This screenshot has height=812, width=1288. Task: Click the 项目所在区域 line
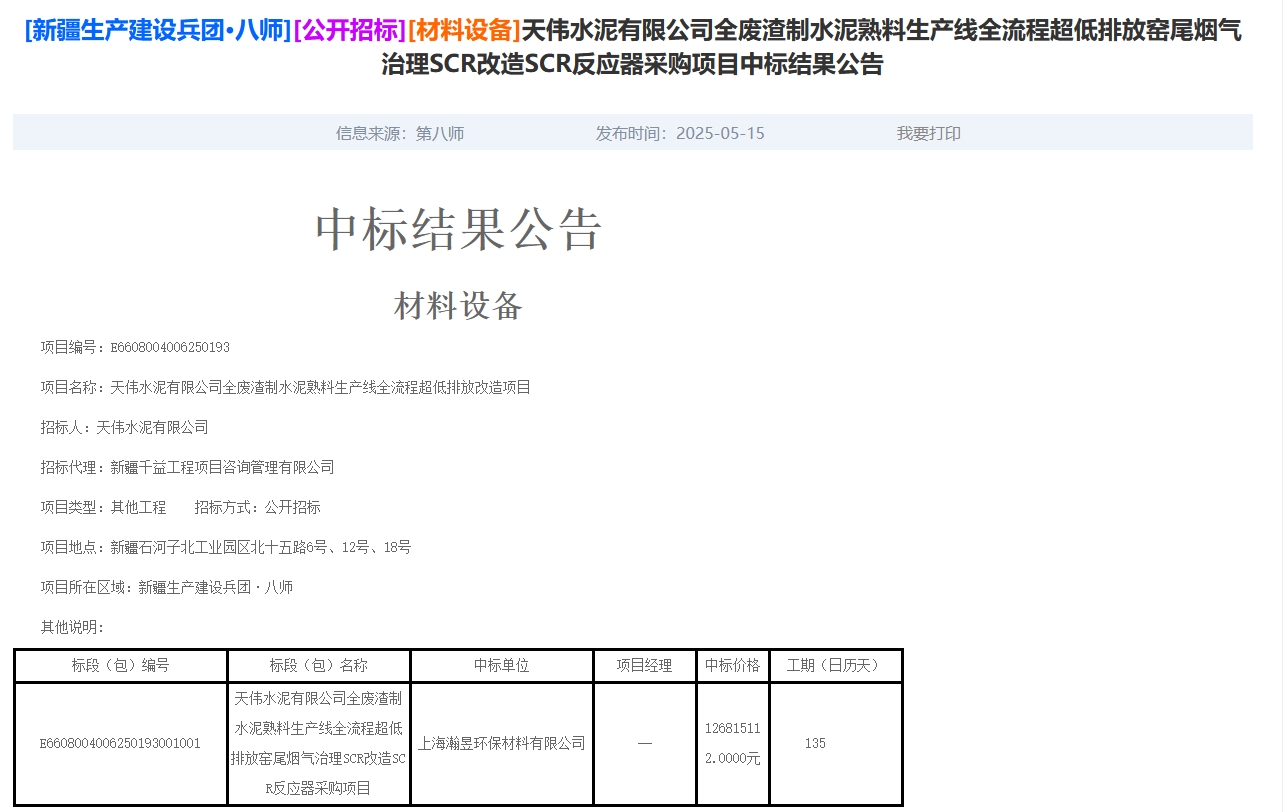pyautogui.click(x=167, y=587)
